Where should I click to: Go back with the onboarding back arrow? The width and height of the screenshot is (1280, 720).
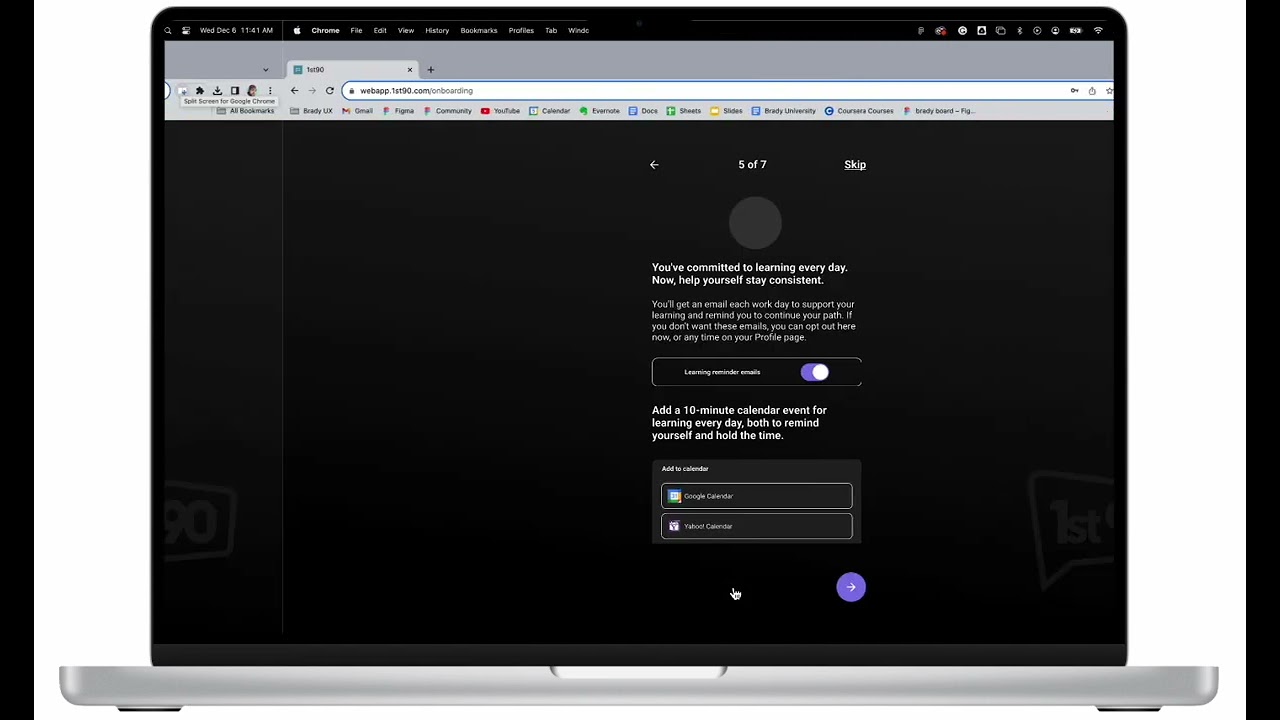pyautogui.click(x=654, y=165)
